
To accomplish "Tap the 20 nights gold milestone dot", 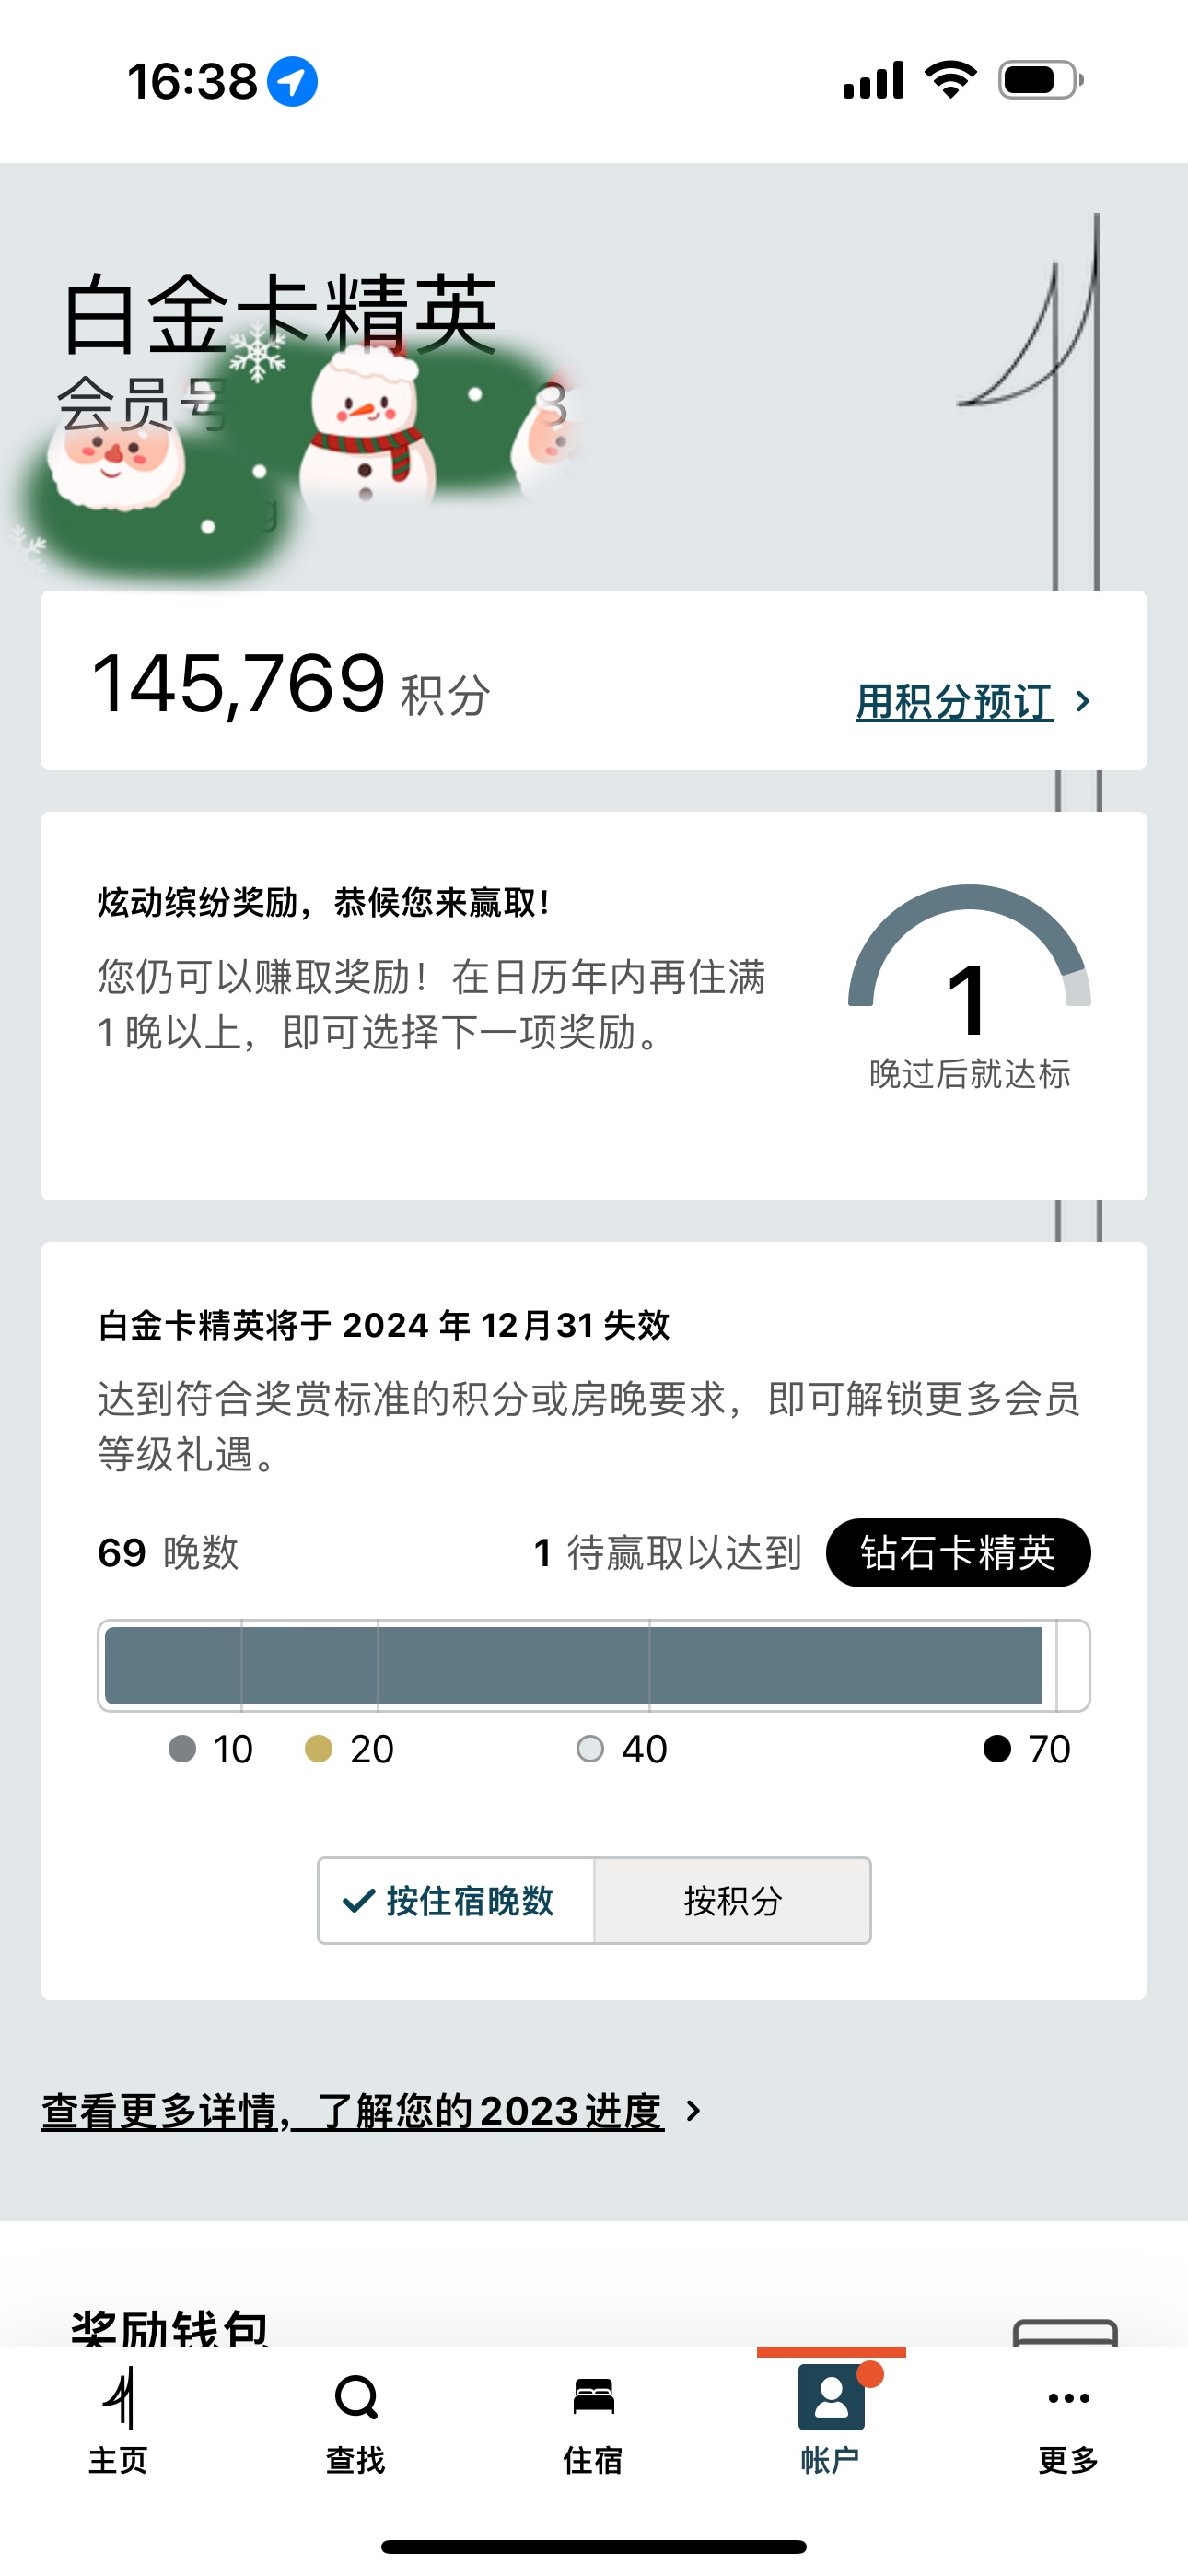I will 318,1748.
